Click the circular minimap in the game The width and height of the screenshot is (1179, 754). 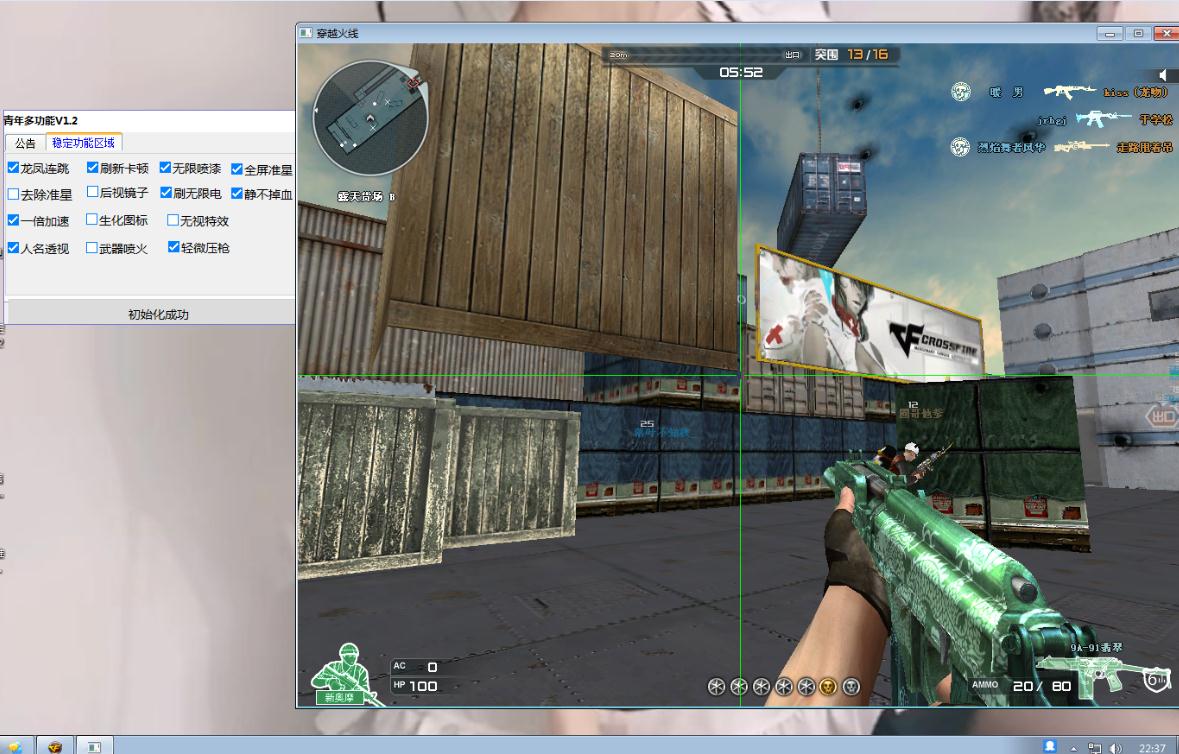(x=370, y=118)
